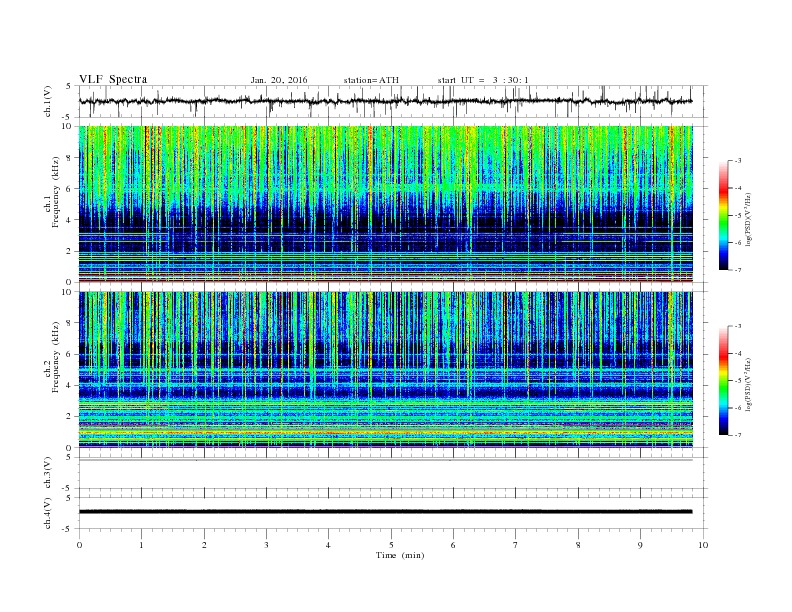Select the 'ch.3(V)' axis label
Viewport: 792px width, 612px height.
[48, 473]
